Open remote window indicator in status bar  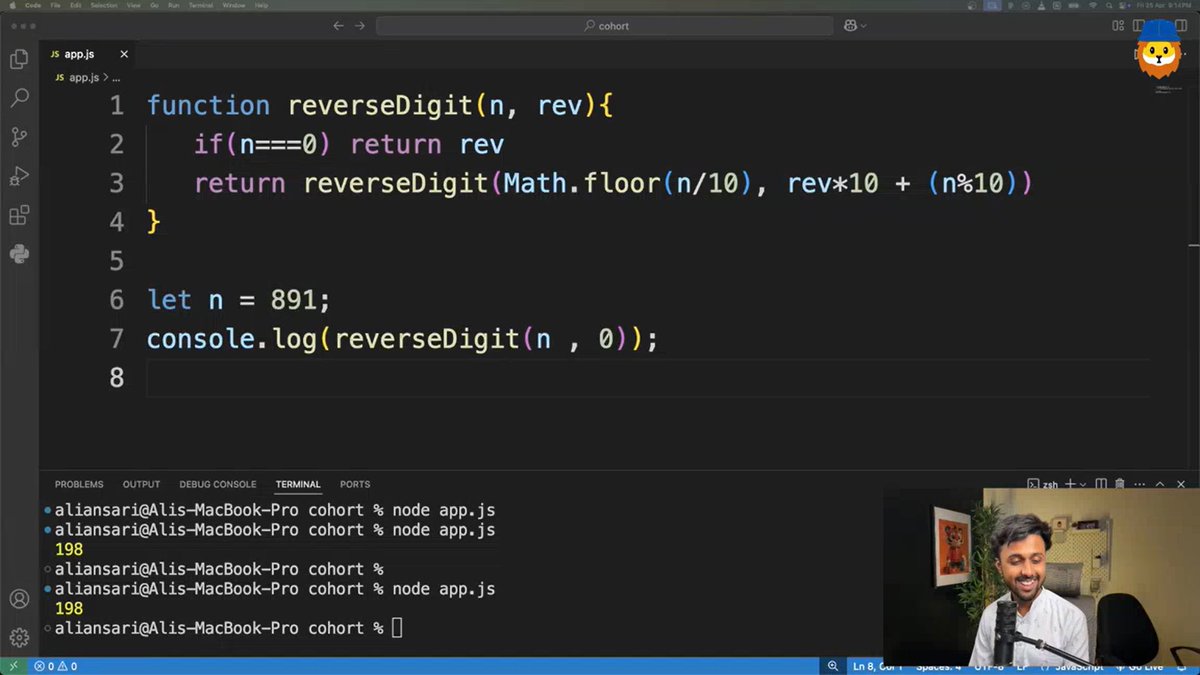click(x=13, y=666)
